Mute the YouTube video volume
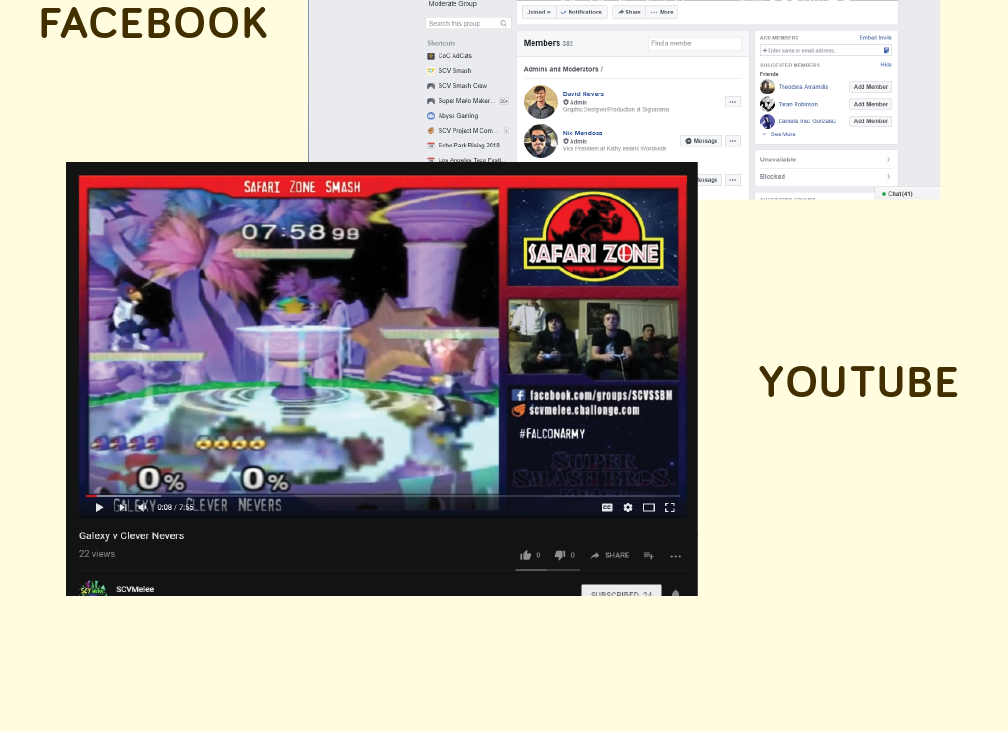This screenshot has width=1008, height=732. pos(143,507)
